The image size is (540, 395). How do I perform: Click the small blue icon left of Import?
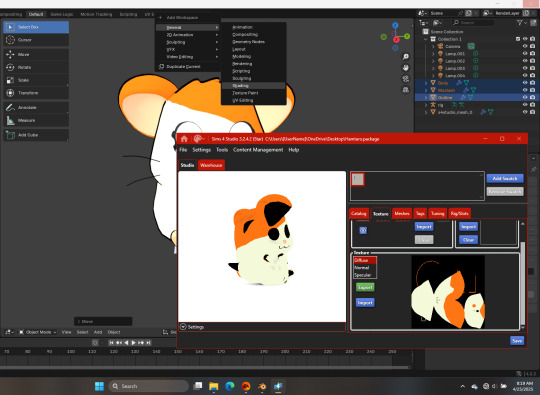point(363,230)
